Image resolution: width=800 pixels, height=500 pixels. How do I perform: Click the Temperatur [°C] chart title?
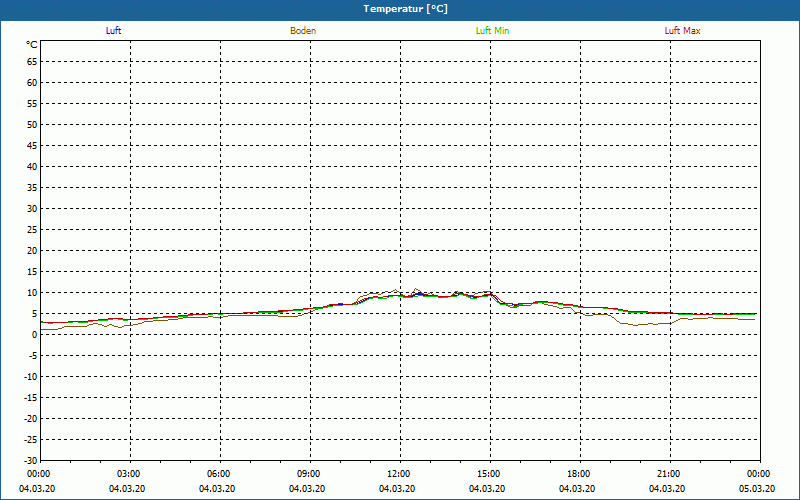click(x=406, y=9)
